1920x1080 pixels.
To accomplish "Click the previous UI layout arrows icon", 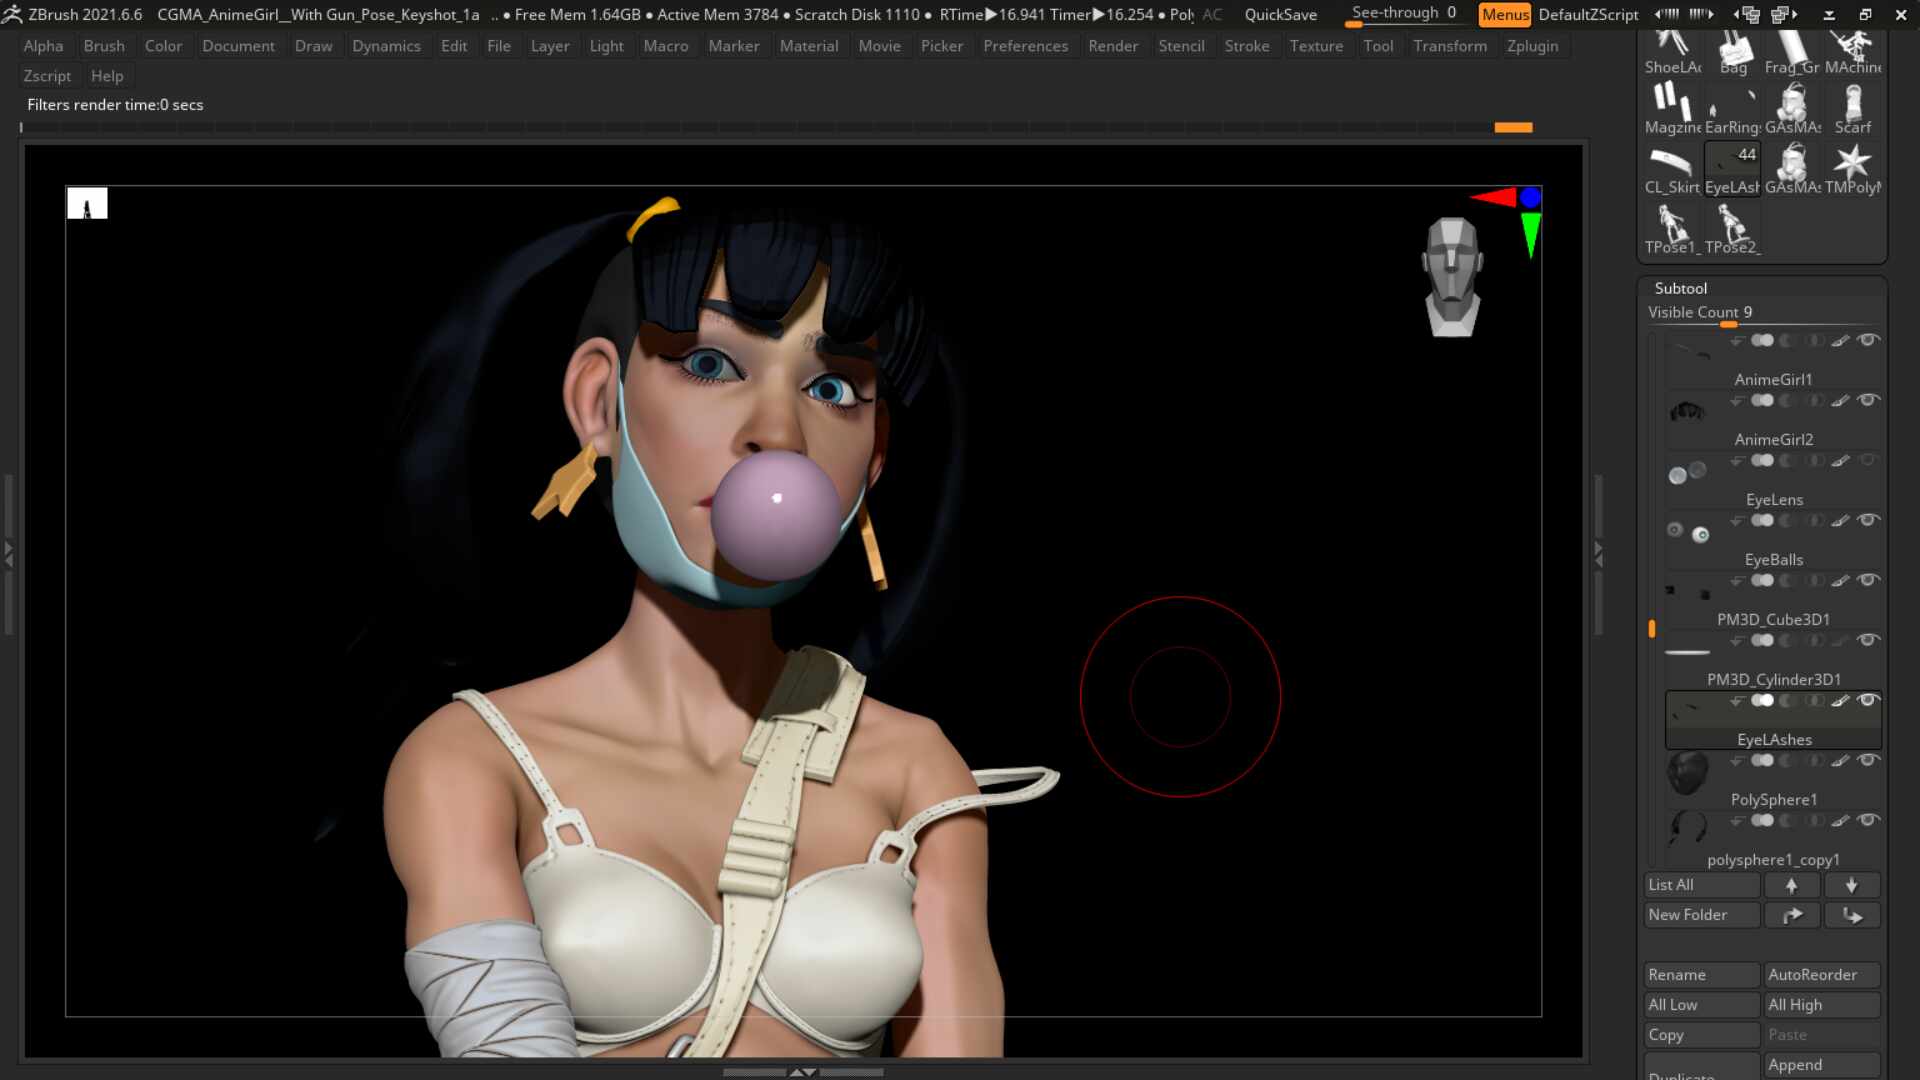I will click(1667, 14).
